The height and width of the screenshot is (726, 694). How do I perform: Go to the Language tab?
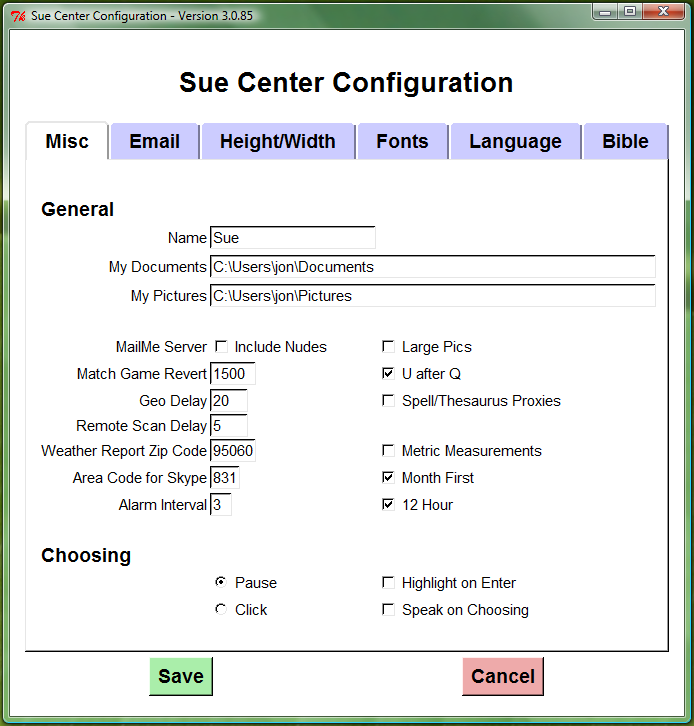[515, 141]
